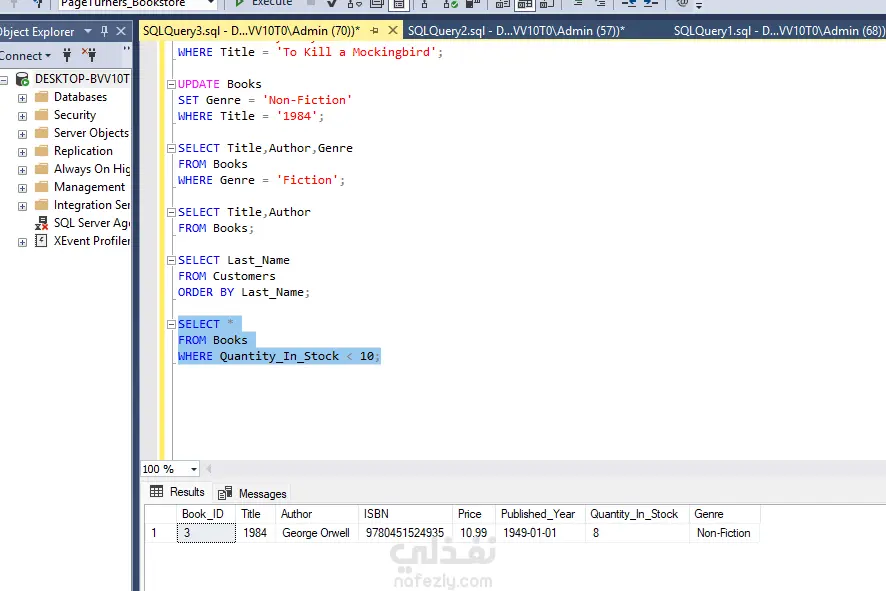Select the DESKTOP-BVV10T server icon
The width and height of the screenshot is (886, 591).
pos(22,79)
